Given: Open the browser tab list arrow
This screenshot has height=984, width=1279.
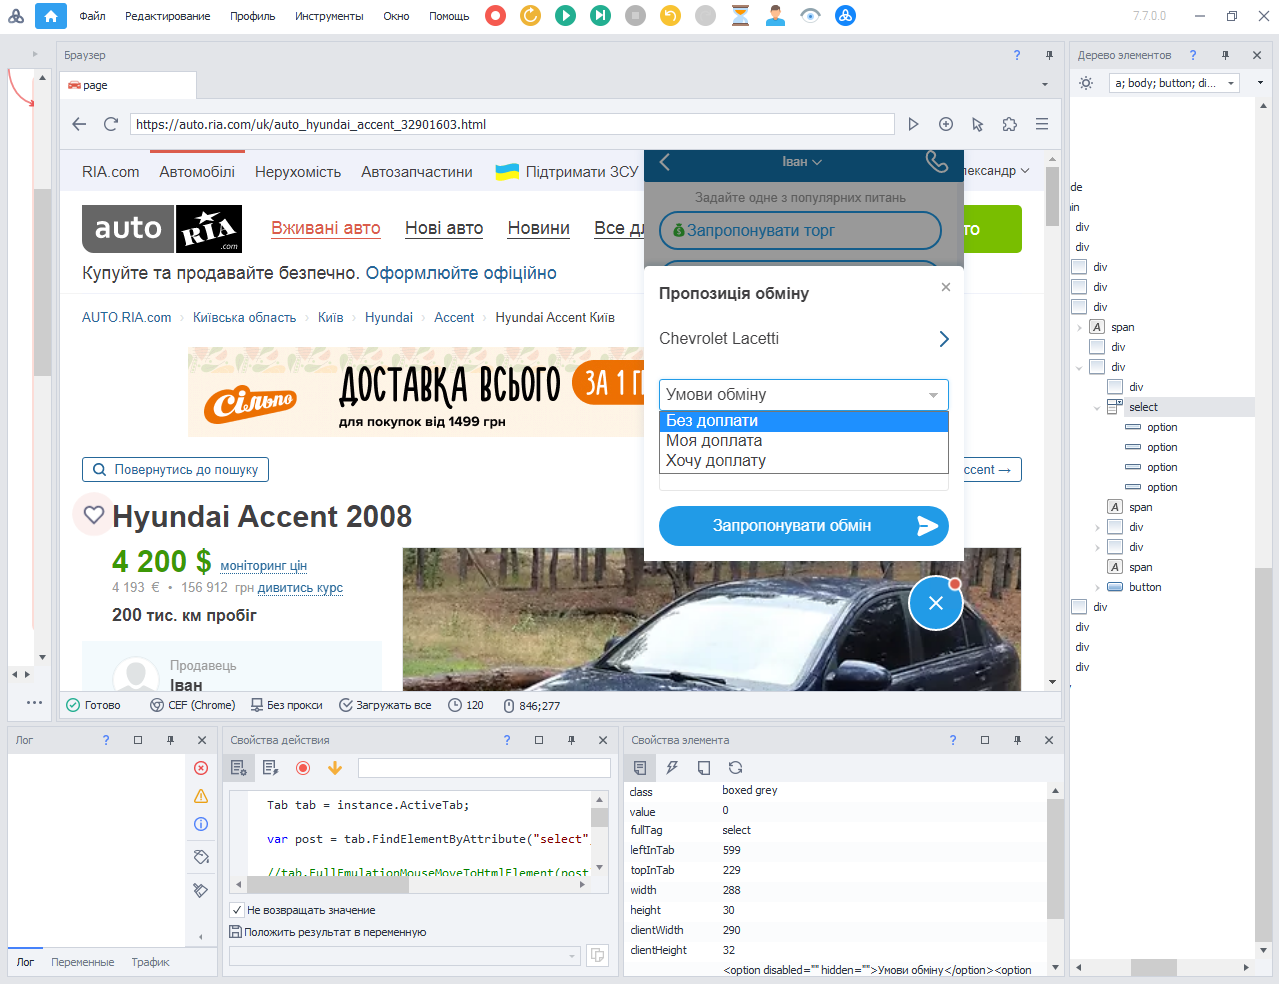Looking at the screenshot, I should pyautogui.click(x=1045, y=85).
